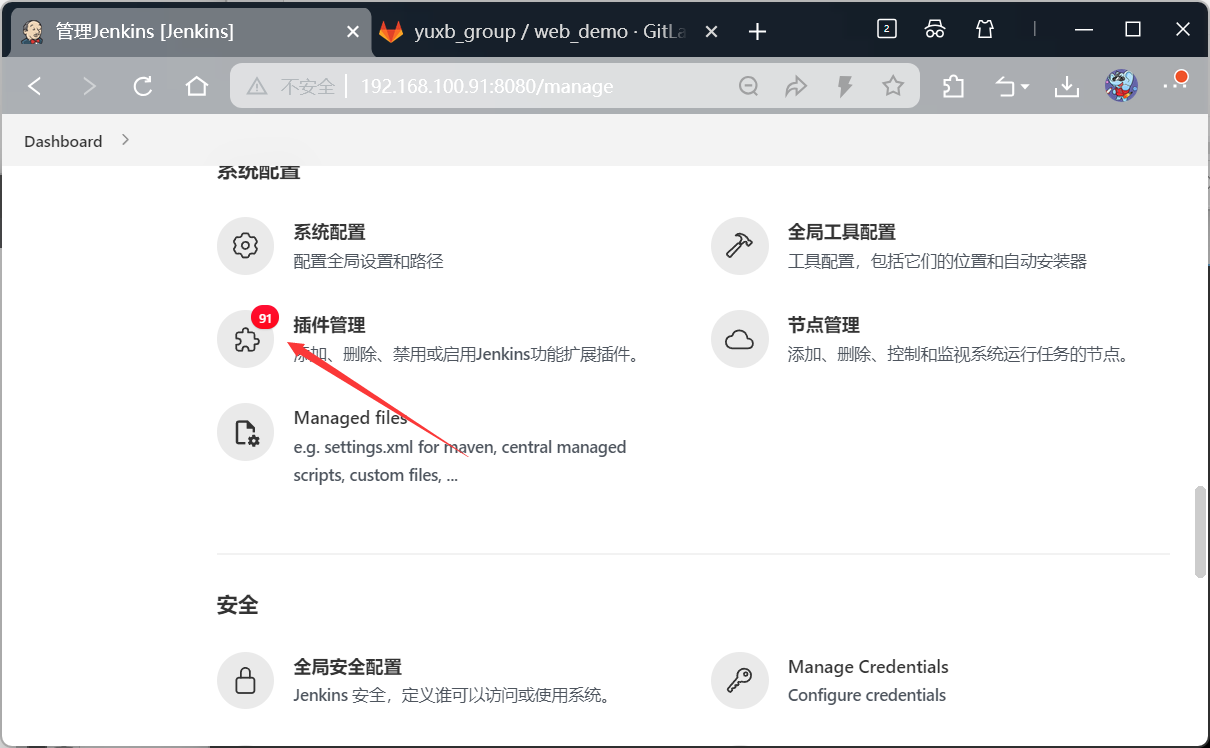Reload the Jenkins page

pos(143,87)
